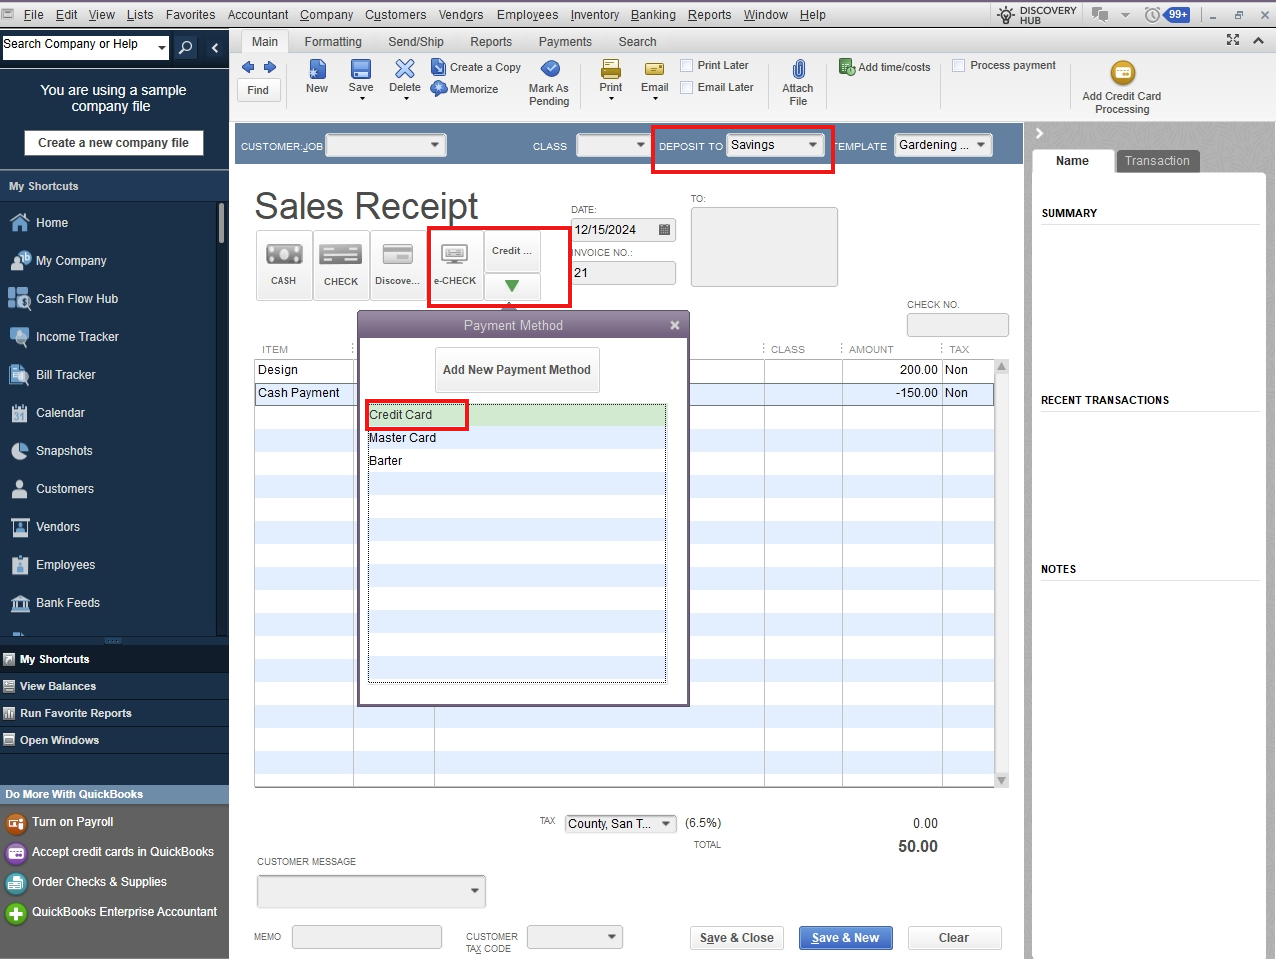Go to the next receipt with the right arrow
This screenshot has width=1276, height=959.
pos(269,67)
